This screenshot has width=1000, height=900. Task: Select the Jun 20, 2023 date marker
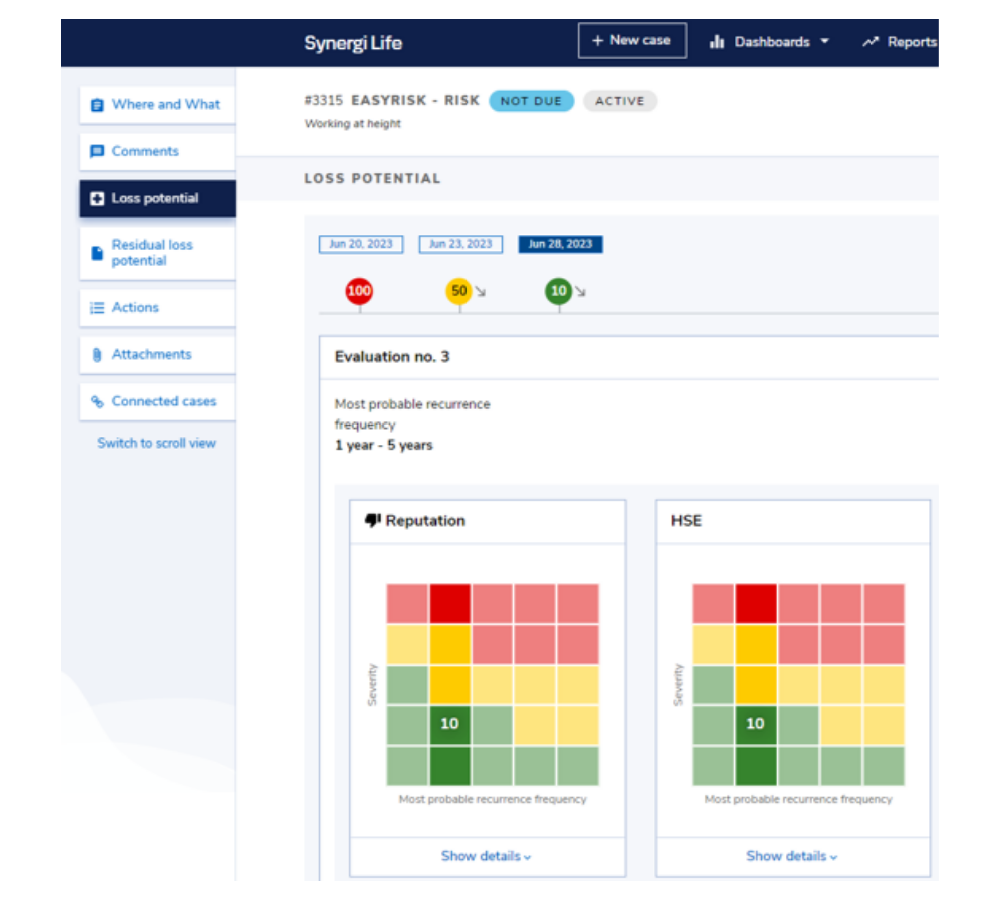click(x=360, y=243)
